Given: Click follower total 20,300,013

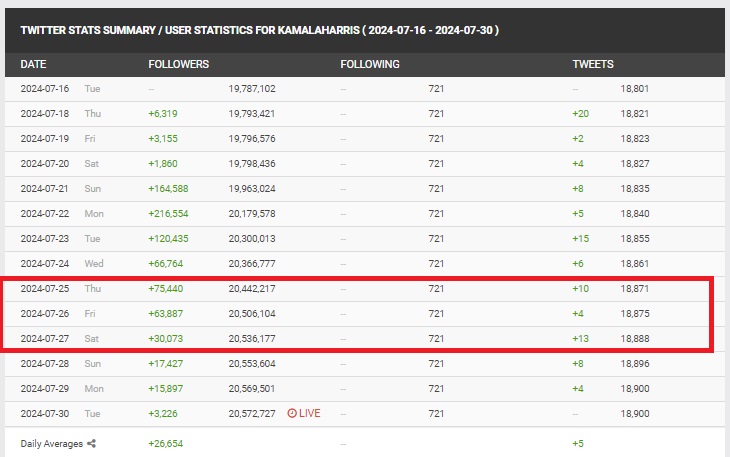Looking at the screenshot, I should click(x=252, y=239).
